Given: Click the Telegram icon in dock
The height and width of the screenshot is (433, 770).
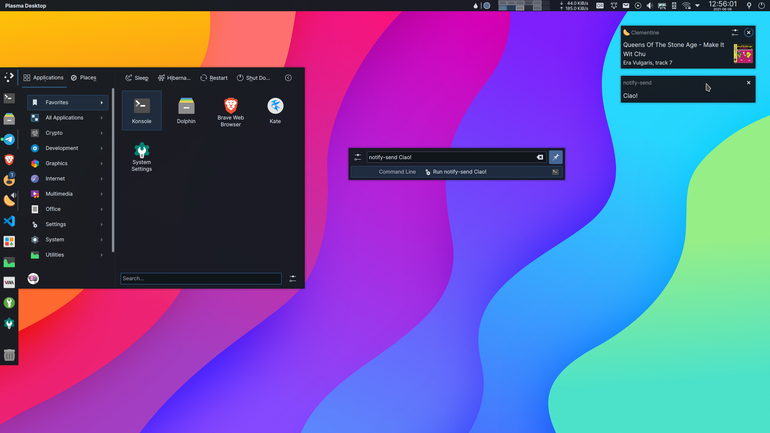Looking at the screenshot, I should coord(9,139).
